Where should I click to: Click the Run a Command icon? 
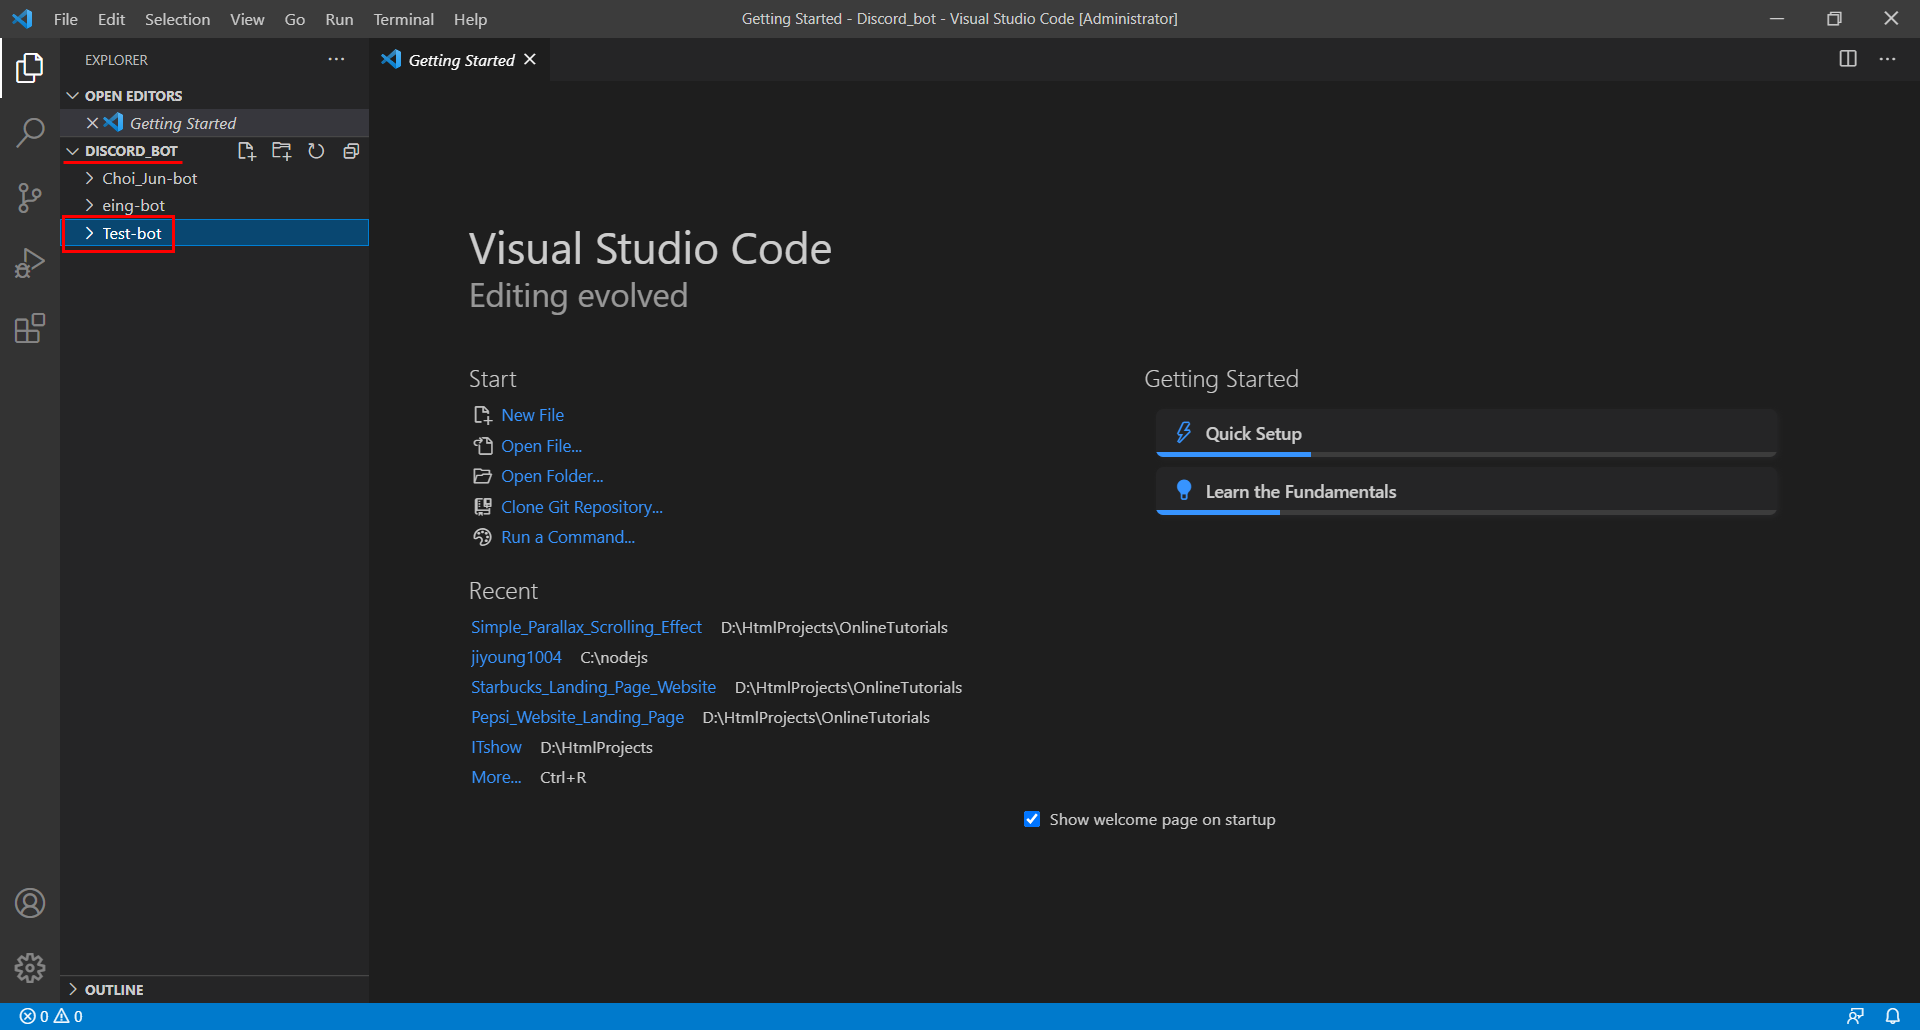(x=482, y=537)
